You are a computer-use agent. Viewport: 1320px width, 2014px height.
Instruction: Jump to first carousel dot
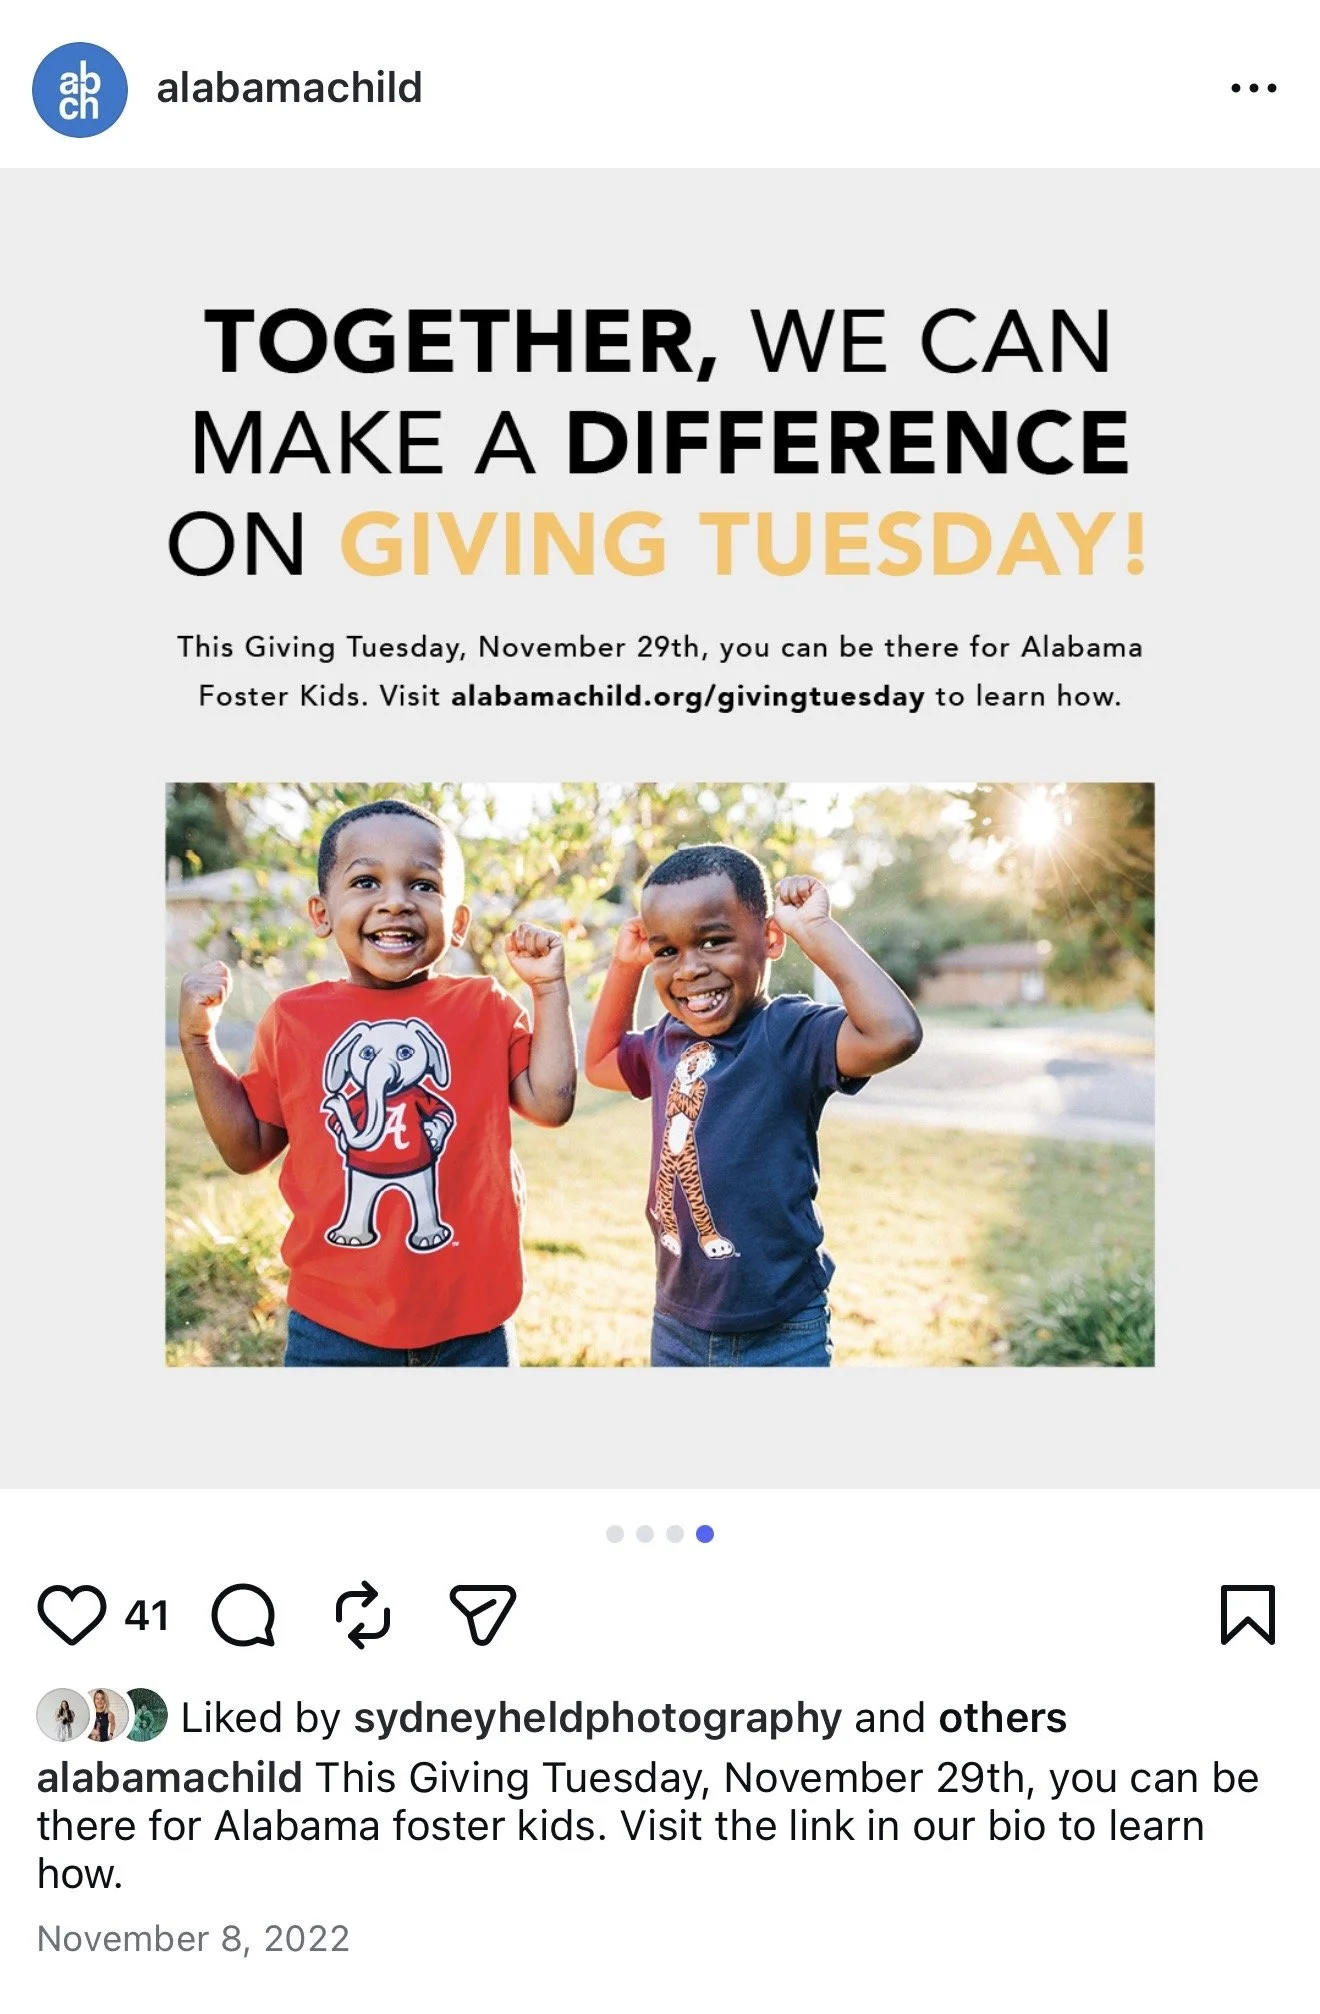pyautogui.click(x=615, y=1534)
